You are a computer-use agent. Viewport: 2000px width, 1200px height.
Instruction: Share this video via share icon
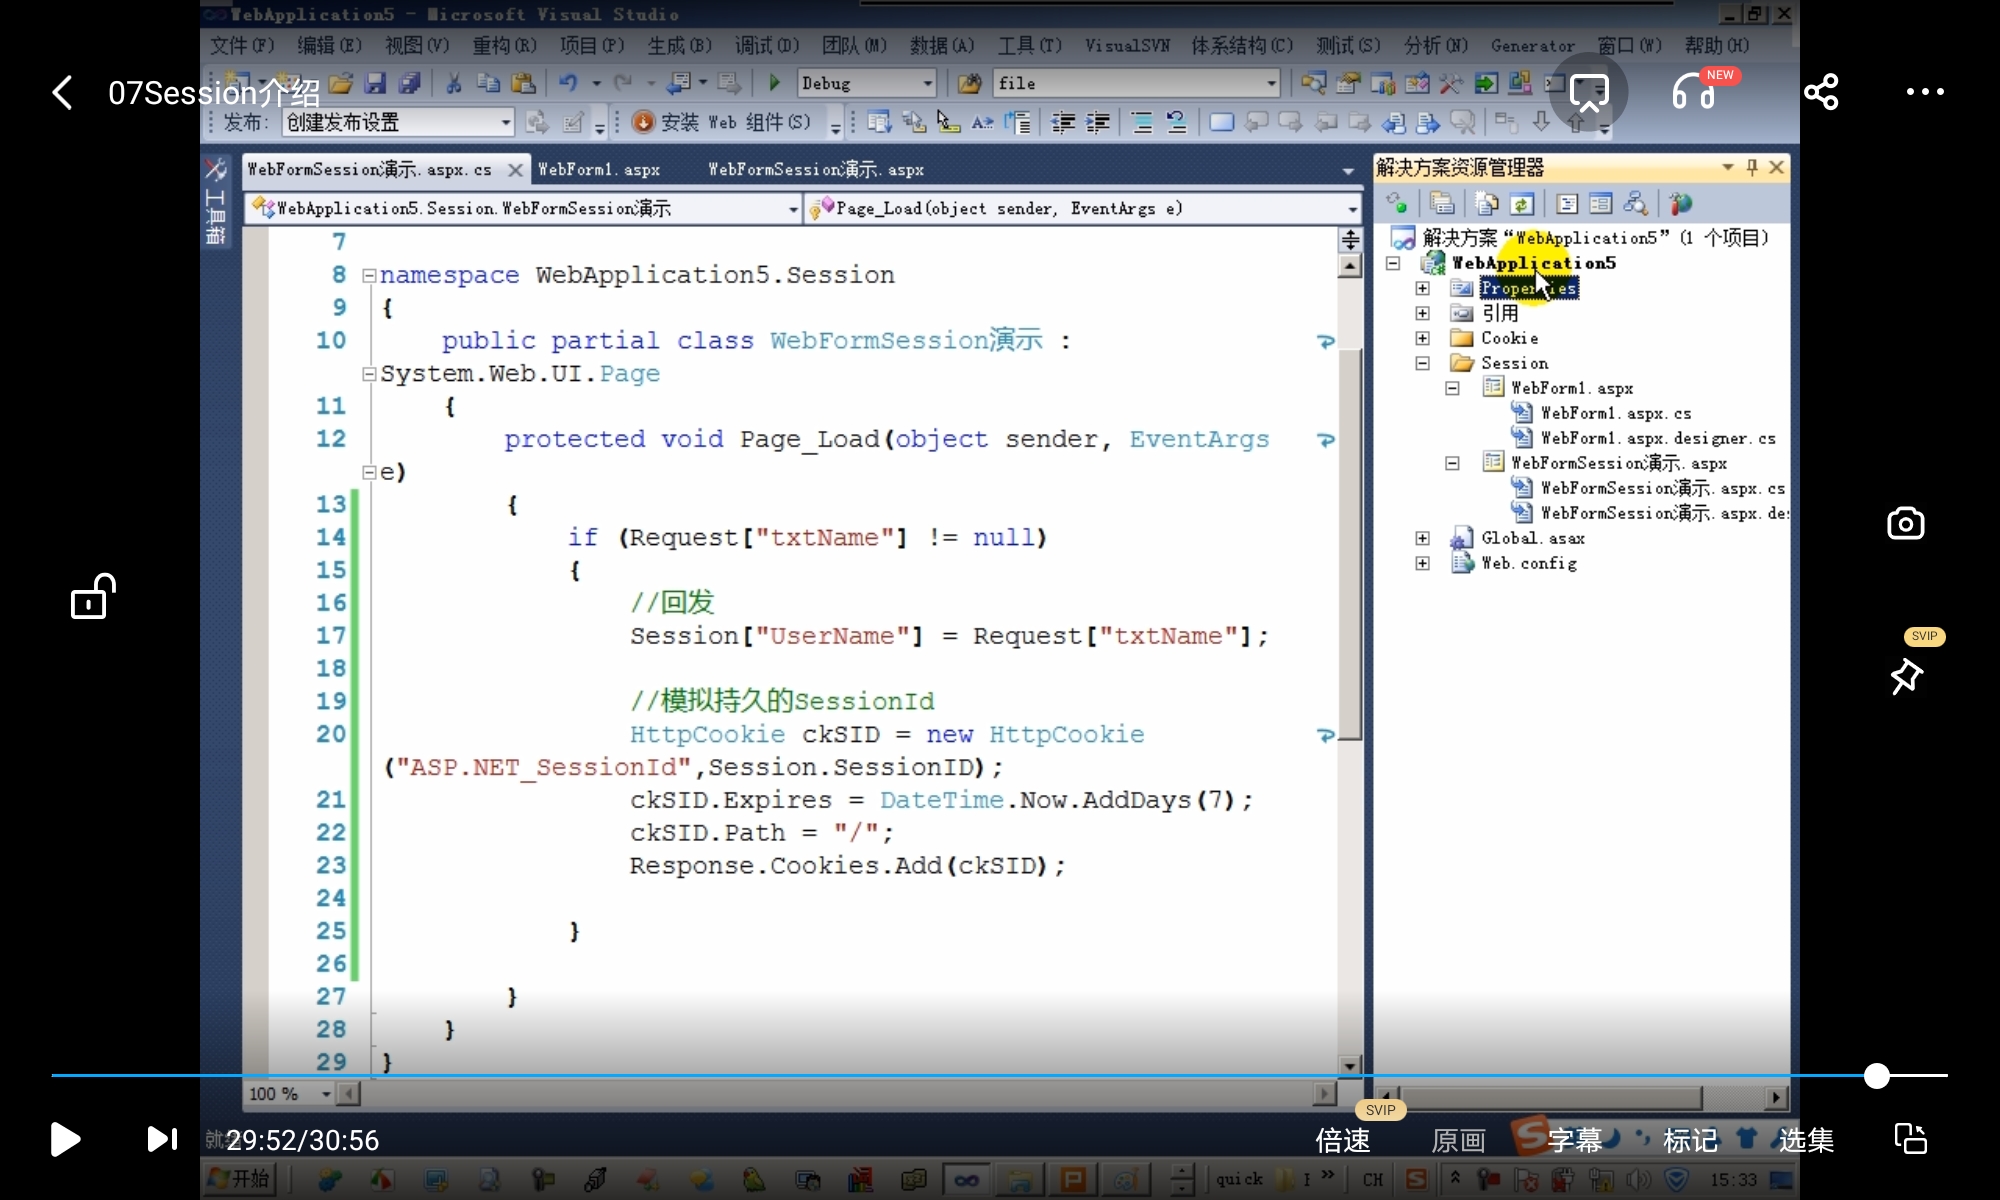pos(1821,92)
